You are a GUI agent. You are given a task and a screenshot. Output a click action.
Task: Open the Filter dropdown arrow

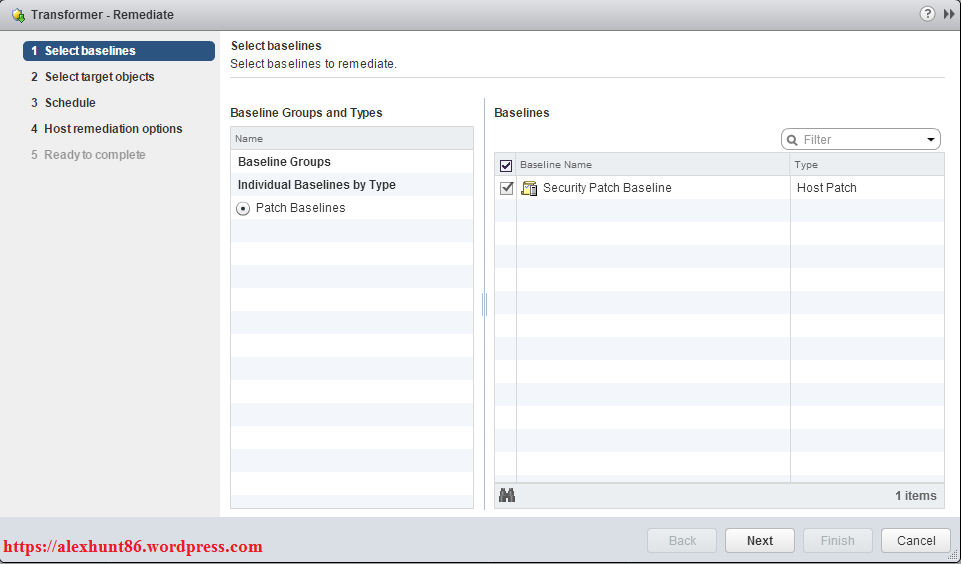pos(931,140)
